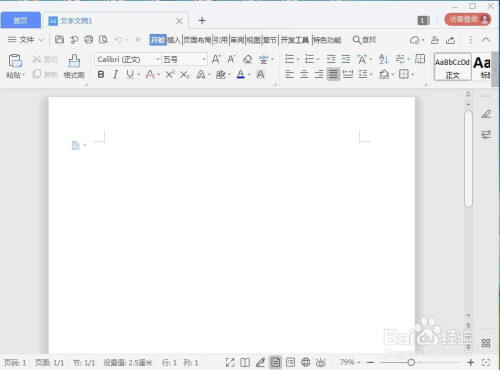The image size is (500, 370).
Task: Switch to the 页面布局 ribbon tab
Action: click(197, 40)
